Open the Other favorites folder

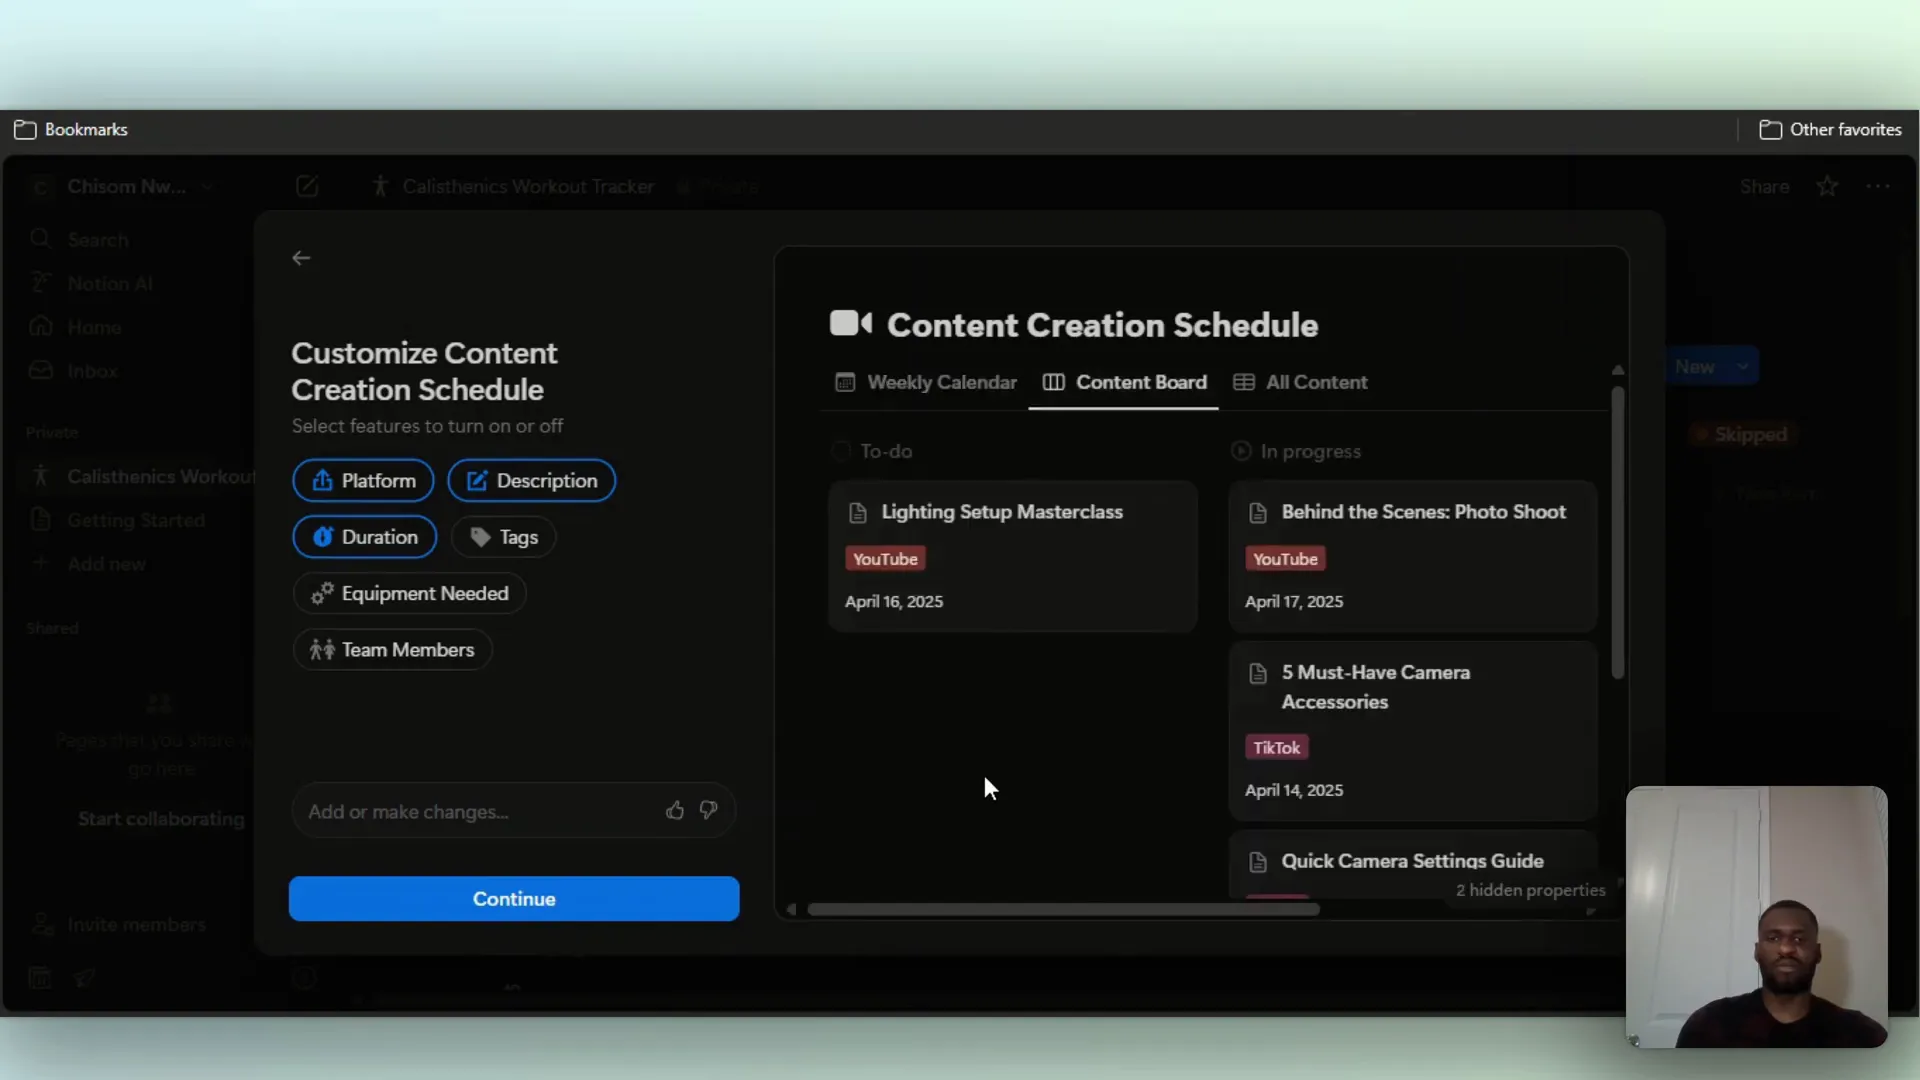1830,130
